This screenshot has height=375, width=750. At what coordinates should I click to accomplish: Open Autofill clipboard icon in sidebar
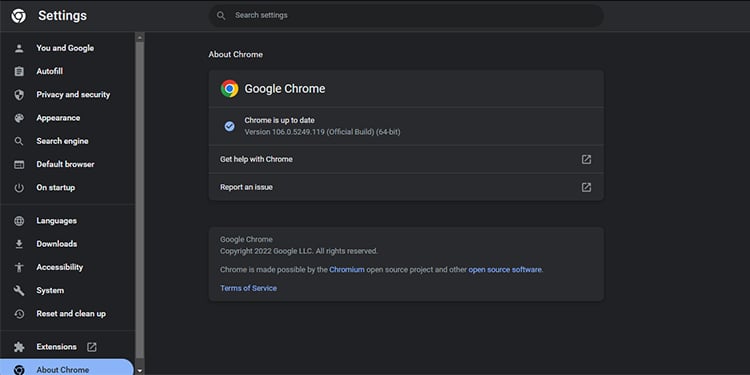(x=19, y=71)
